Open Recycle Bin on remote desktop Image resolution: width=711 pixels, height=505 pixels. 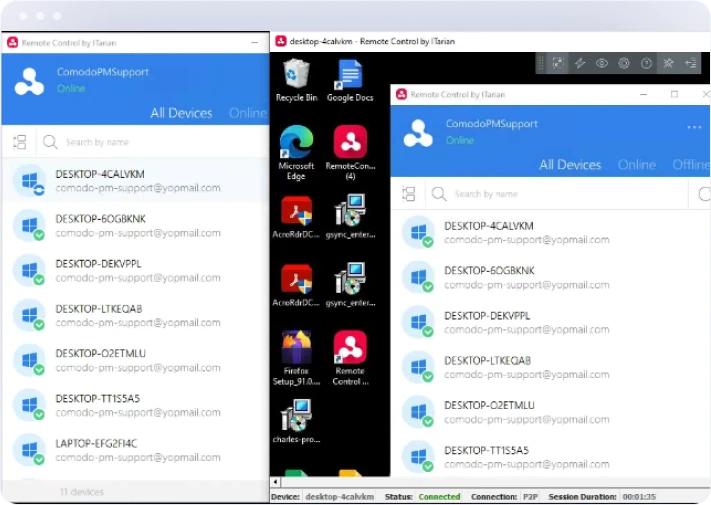coord(296,80)
